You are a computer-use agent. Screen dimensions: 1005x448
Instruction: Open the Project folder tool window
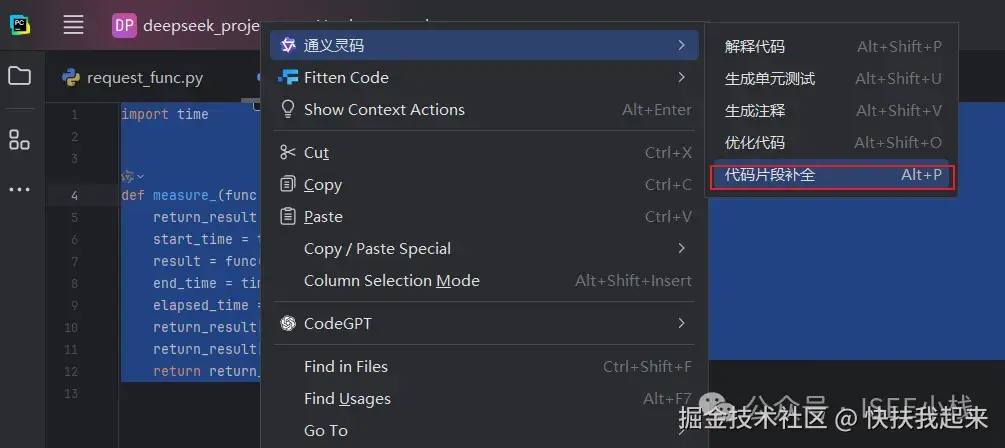pyautogui.click(x=19, y=76)
